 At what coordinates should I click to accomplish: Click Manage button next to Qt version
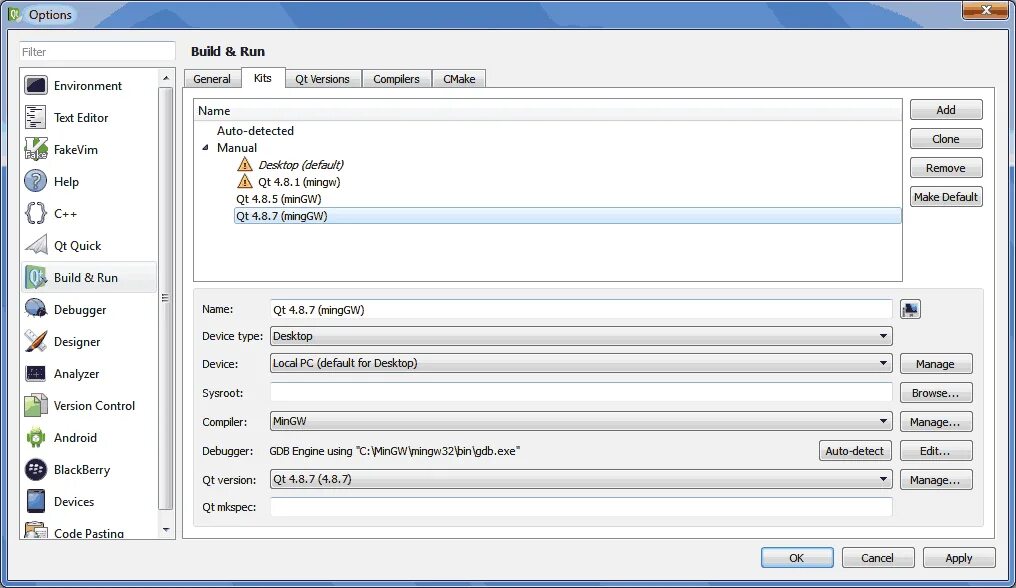[936, 480]
